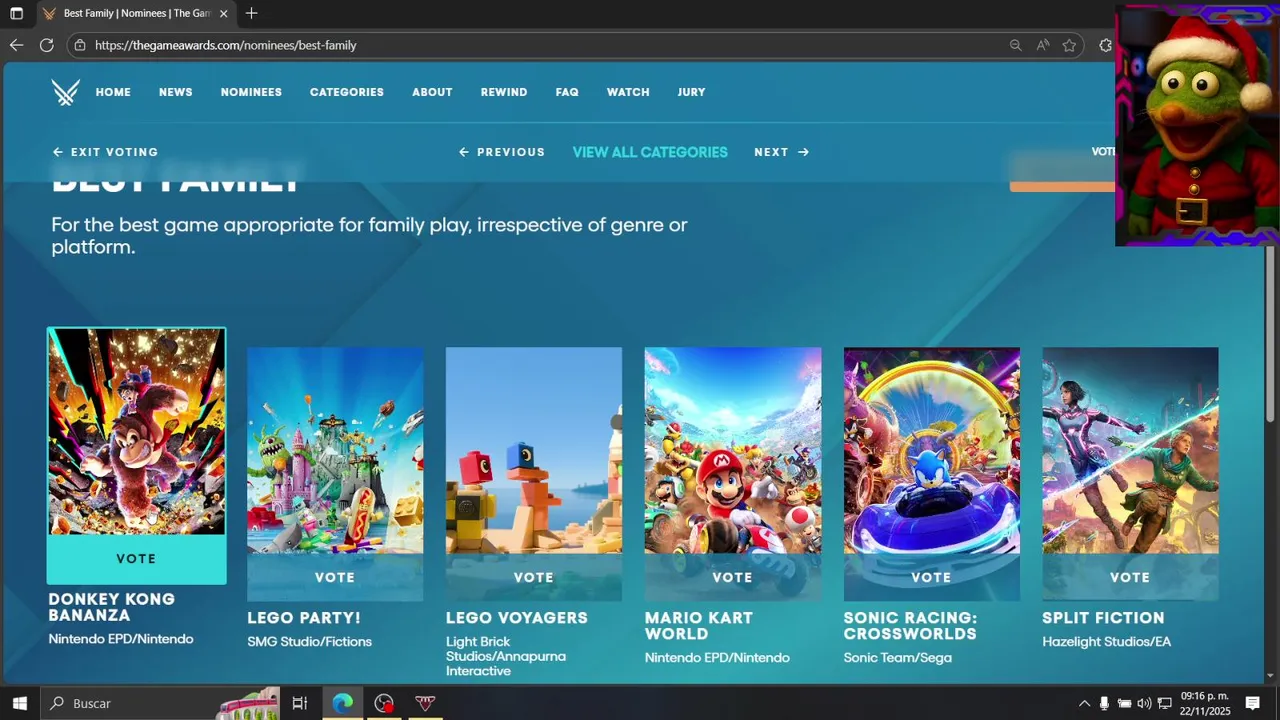Click Split Fiction cover art
Screen dimensions: 1280x720
[1130, 450]
